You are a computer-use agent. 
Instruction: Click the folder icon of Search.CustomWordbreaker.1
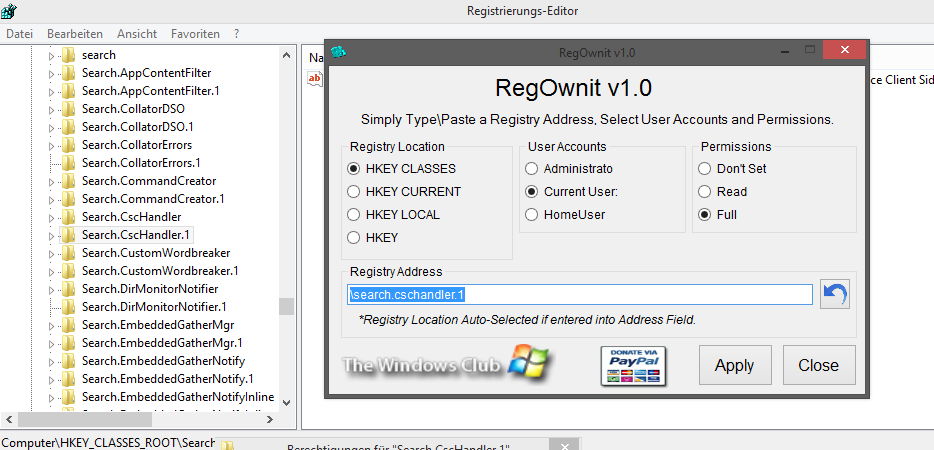(x=69, y=271)
